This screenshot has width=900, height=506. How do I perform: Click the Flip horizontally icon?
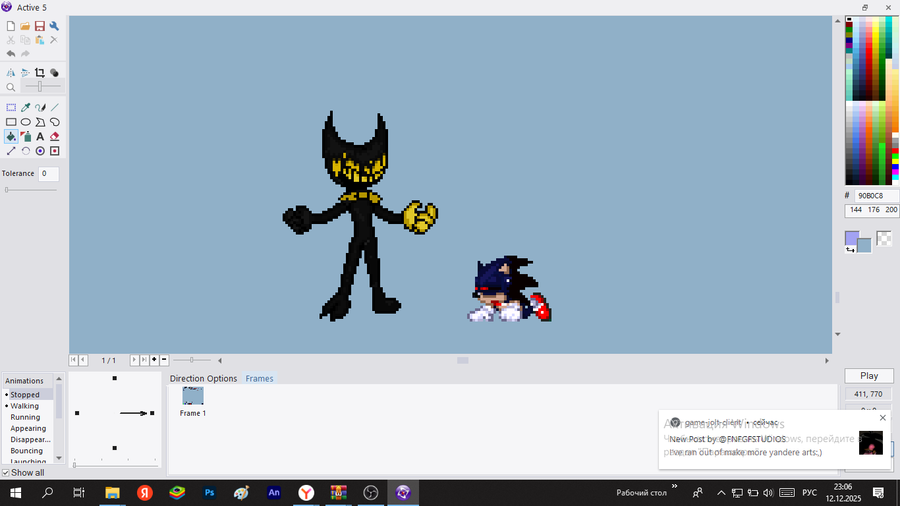tap(11, 73)
